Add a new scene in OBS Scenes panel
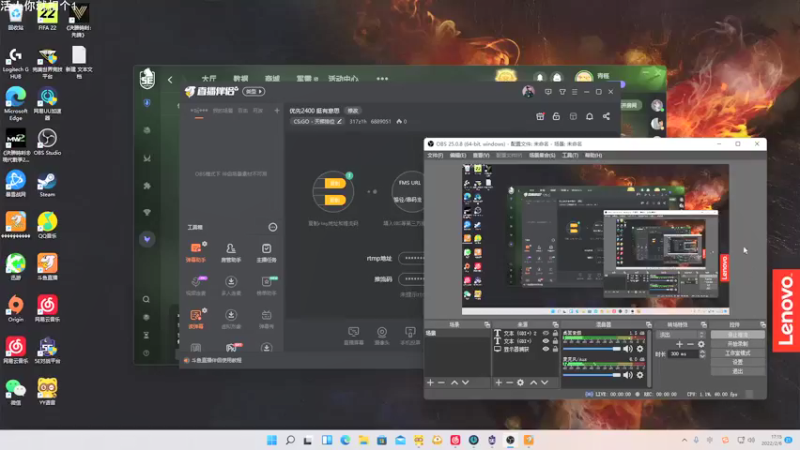Viewport: 800px width, 450px height. [430, 383]
